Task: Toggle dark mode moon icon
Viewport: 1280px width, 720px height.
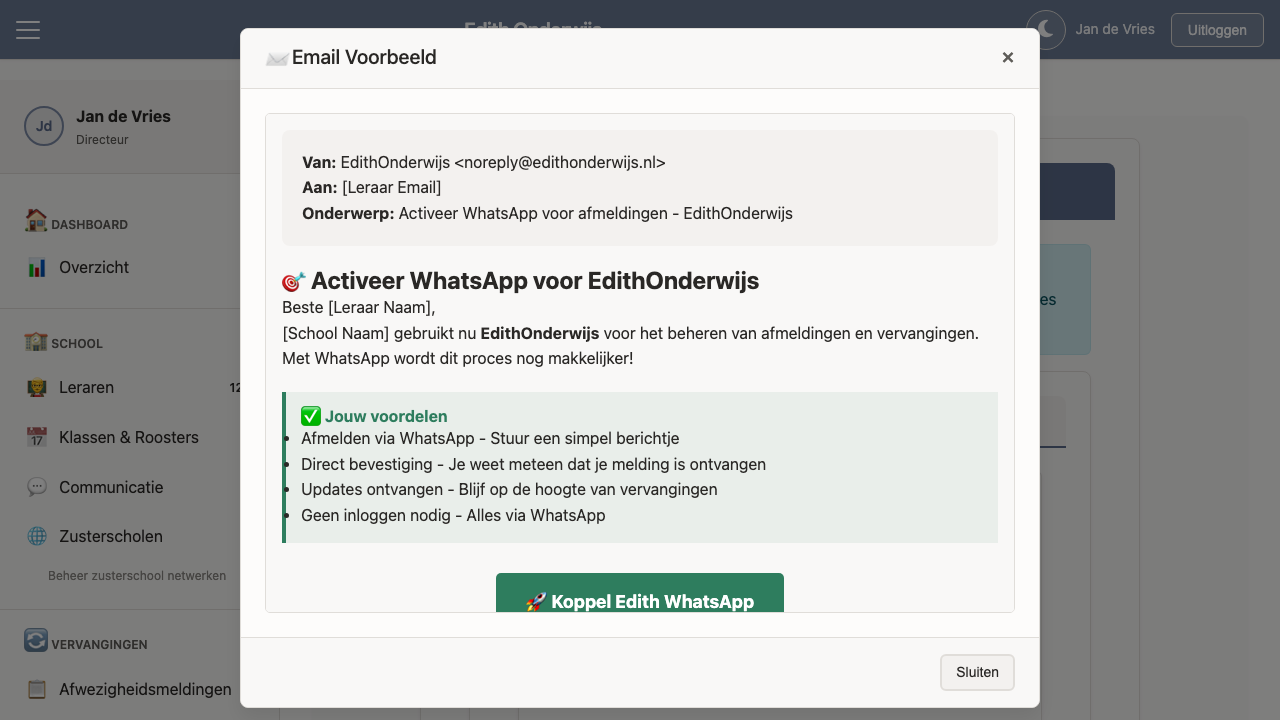Action: 1046,29
